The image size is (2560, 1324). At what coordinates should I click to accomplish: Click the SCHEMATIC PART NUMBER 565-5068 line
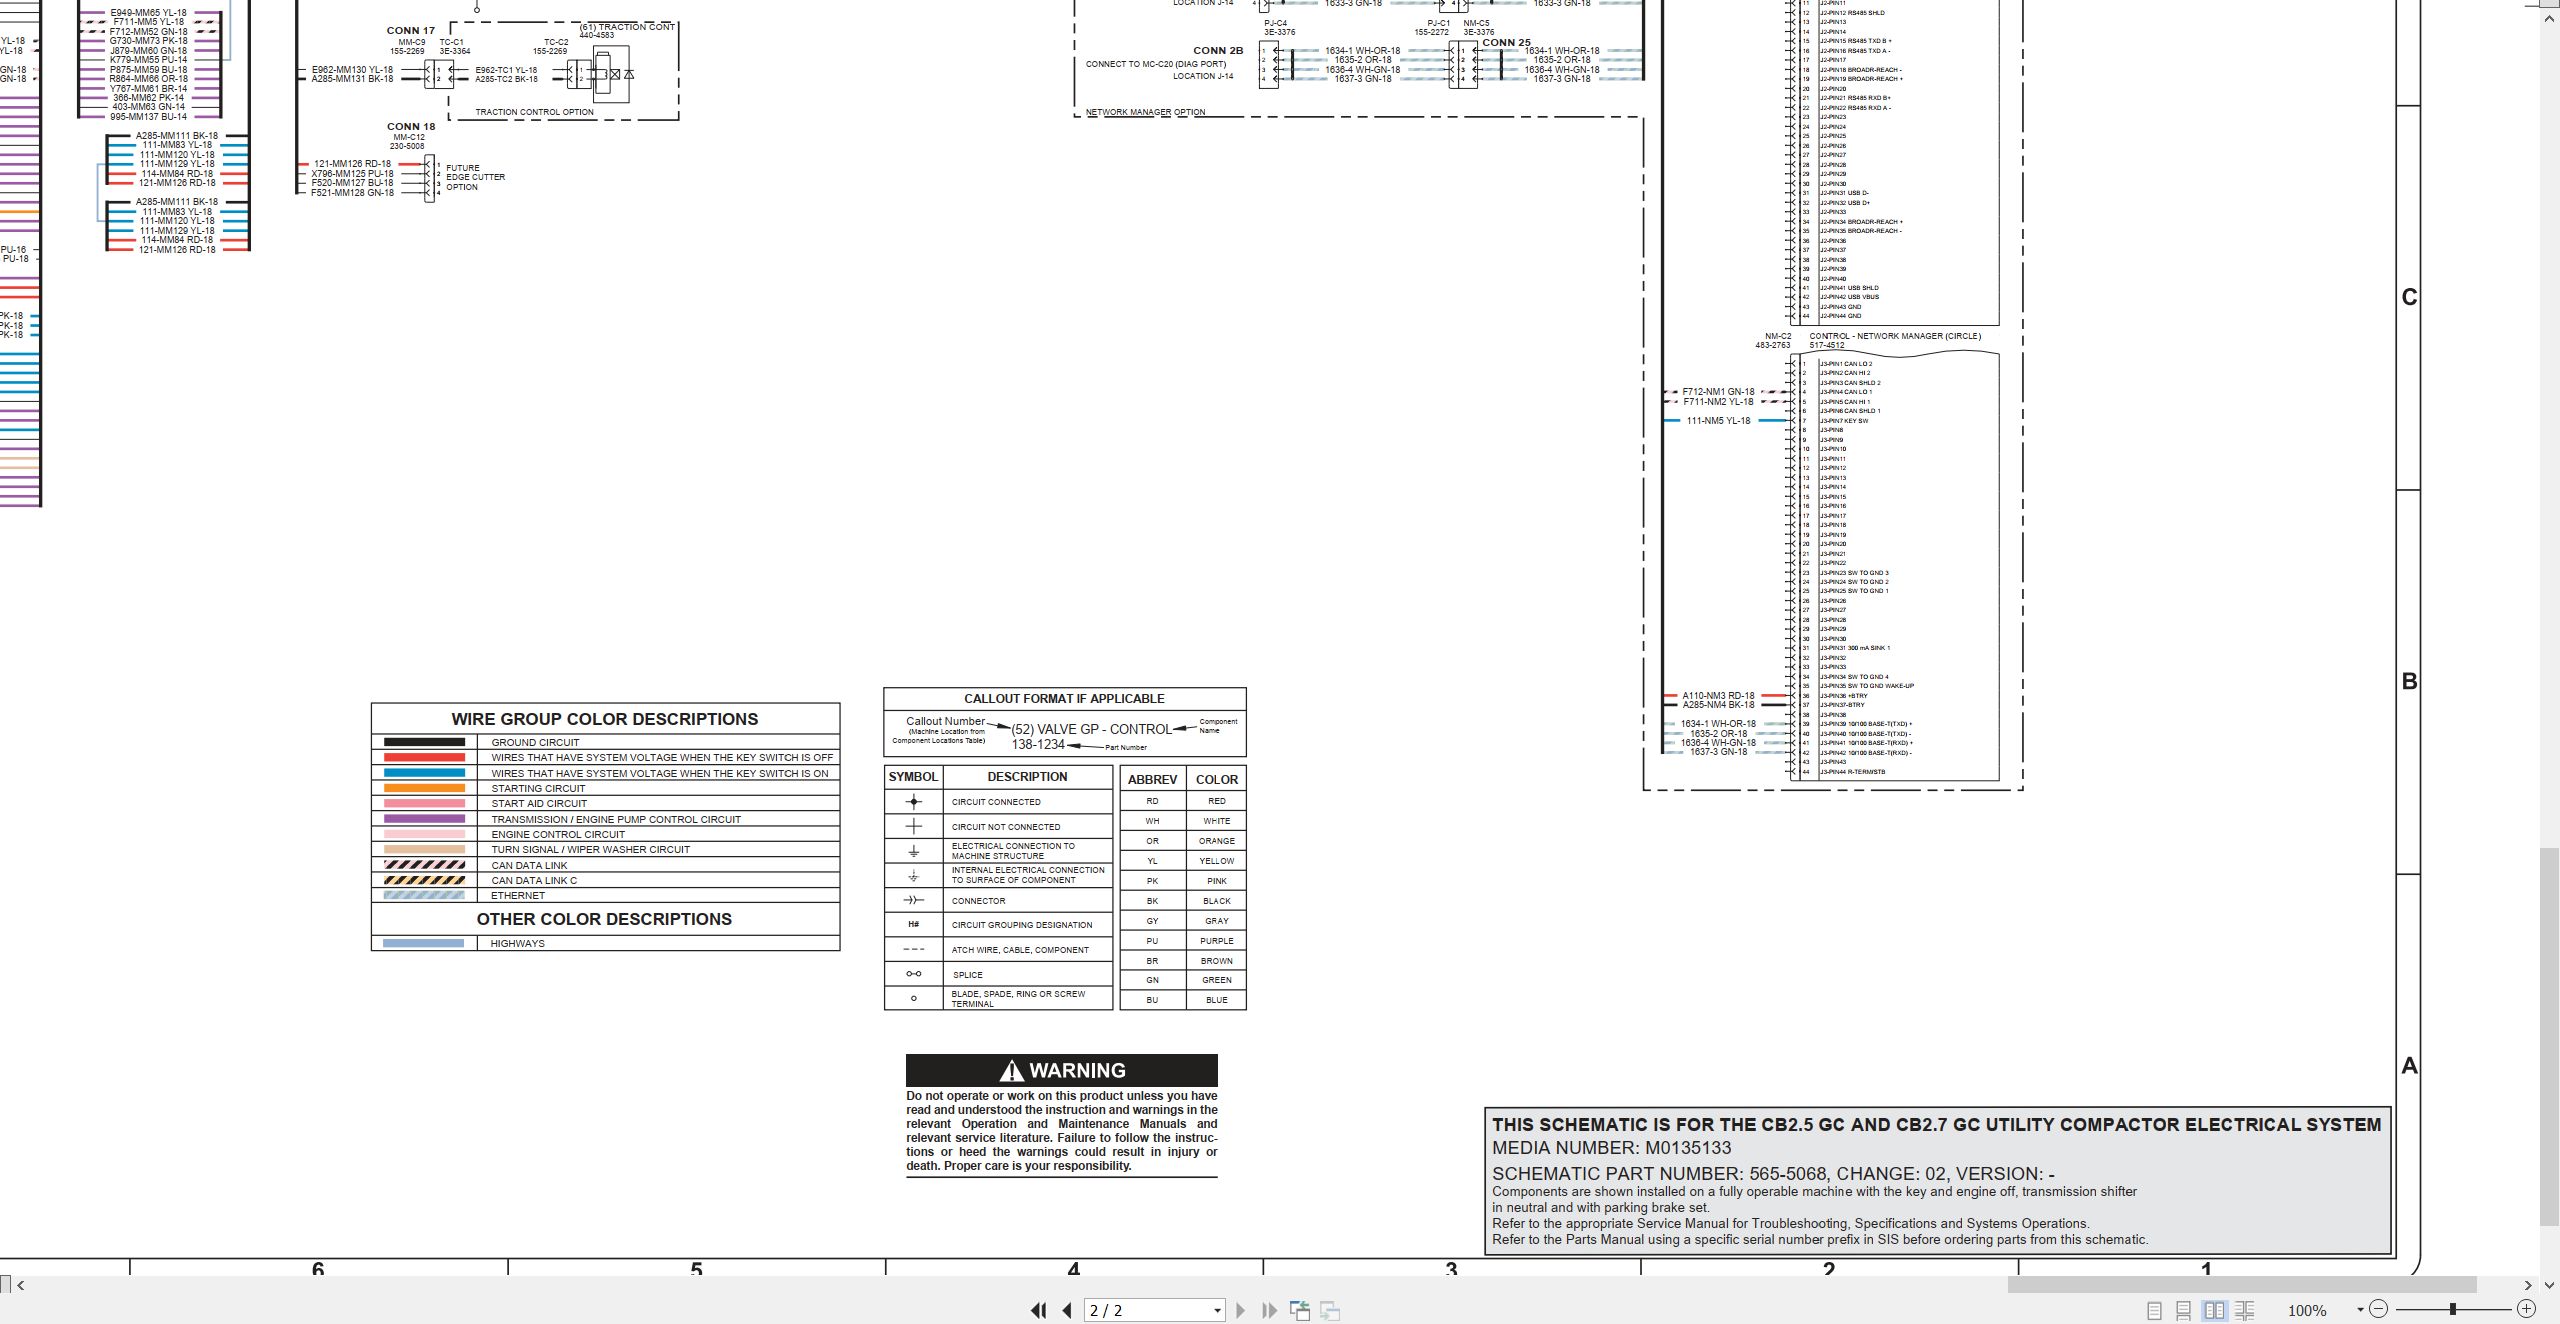click(x=1773, y=1173)
